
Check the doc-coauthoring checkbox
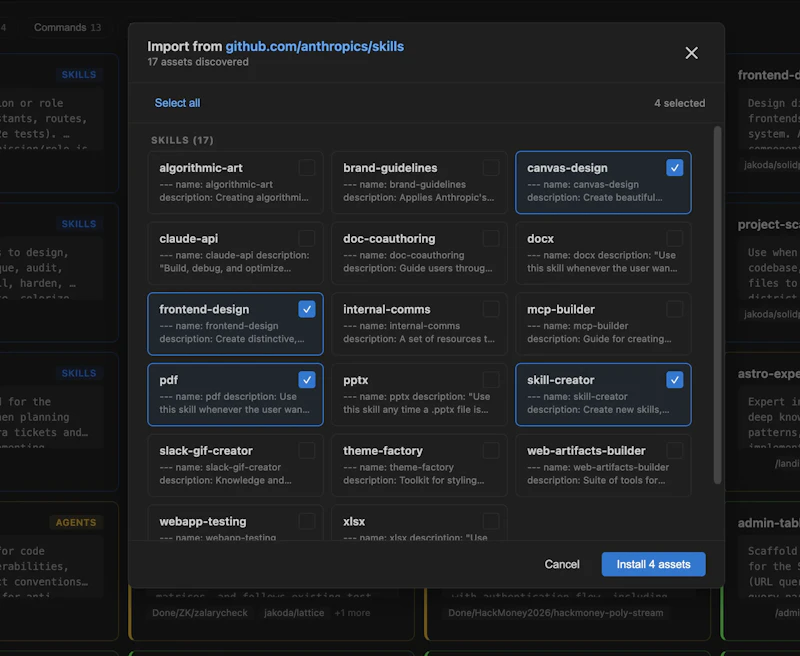point(491,238)
